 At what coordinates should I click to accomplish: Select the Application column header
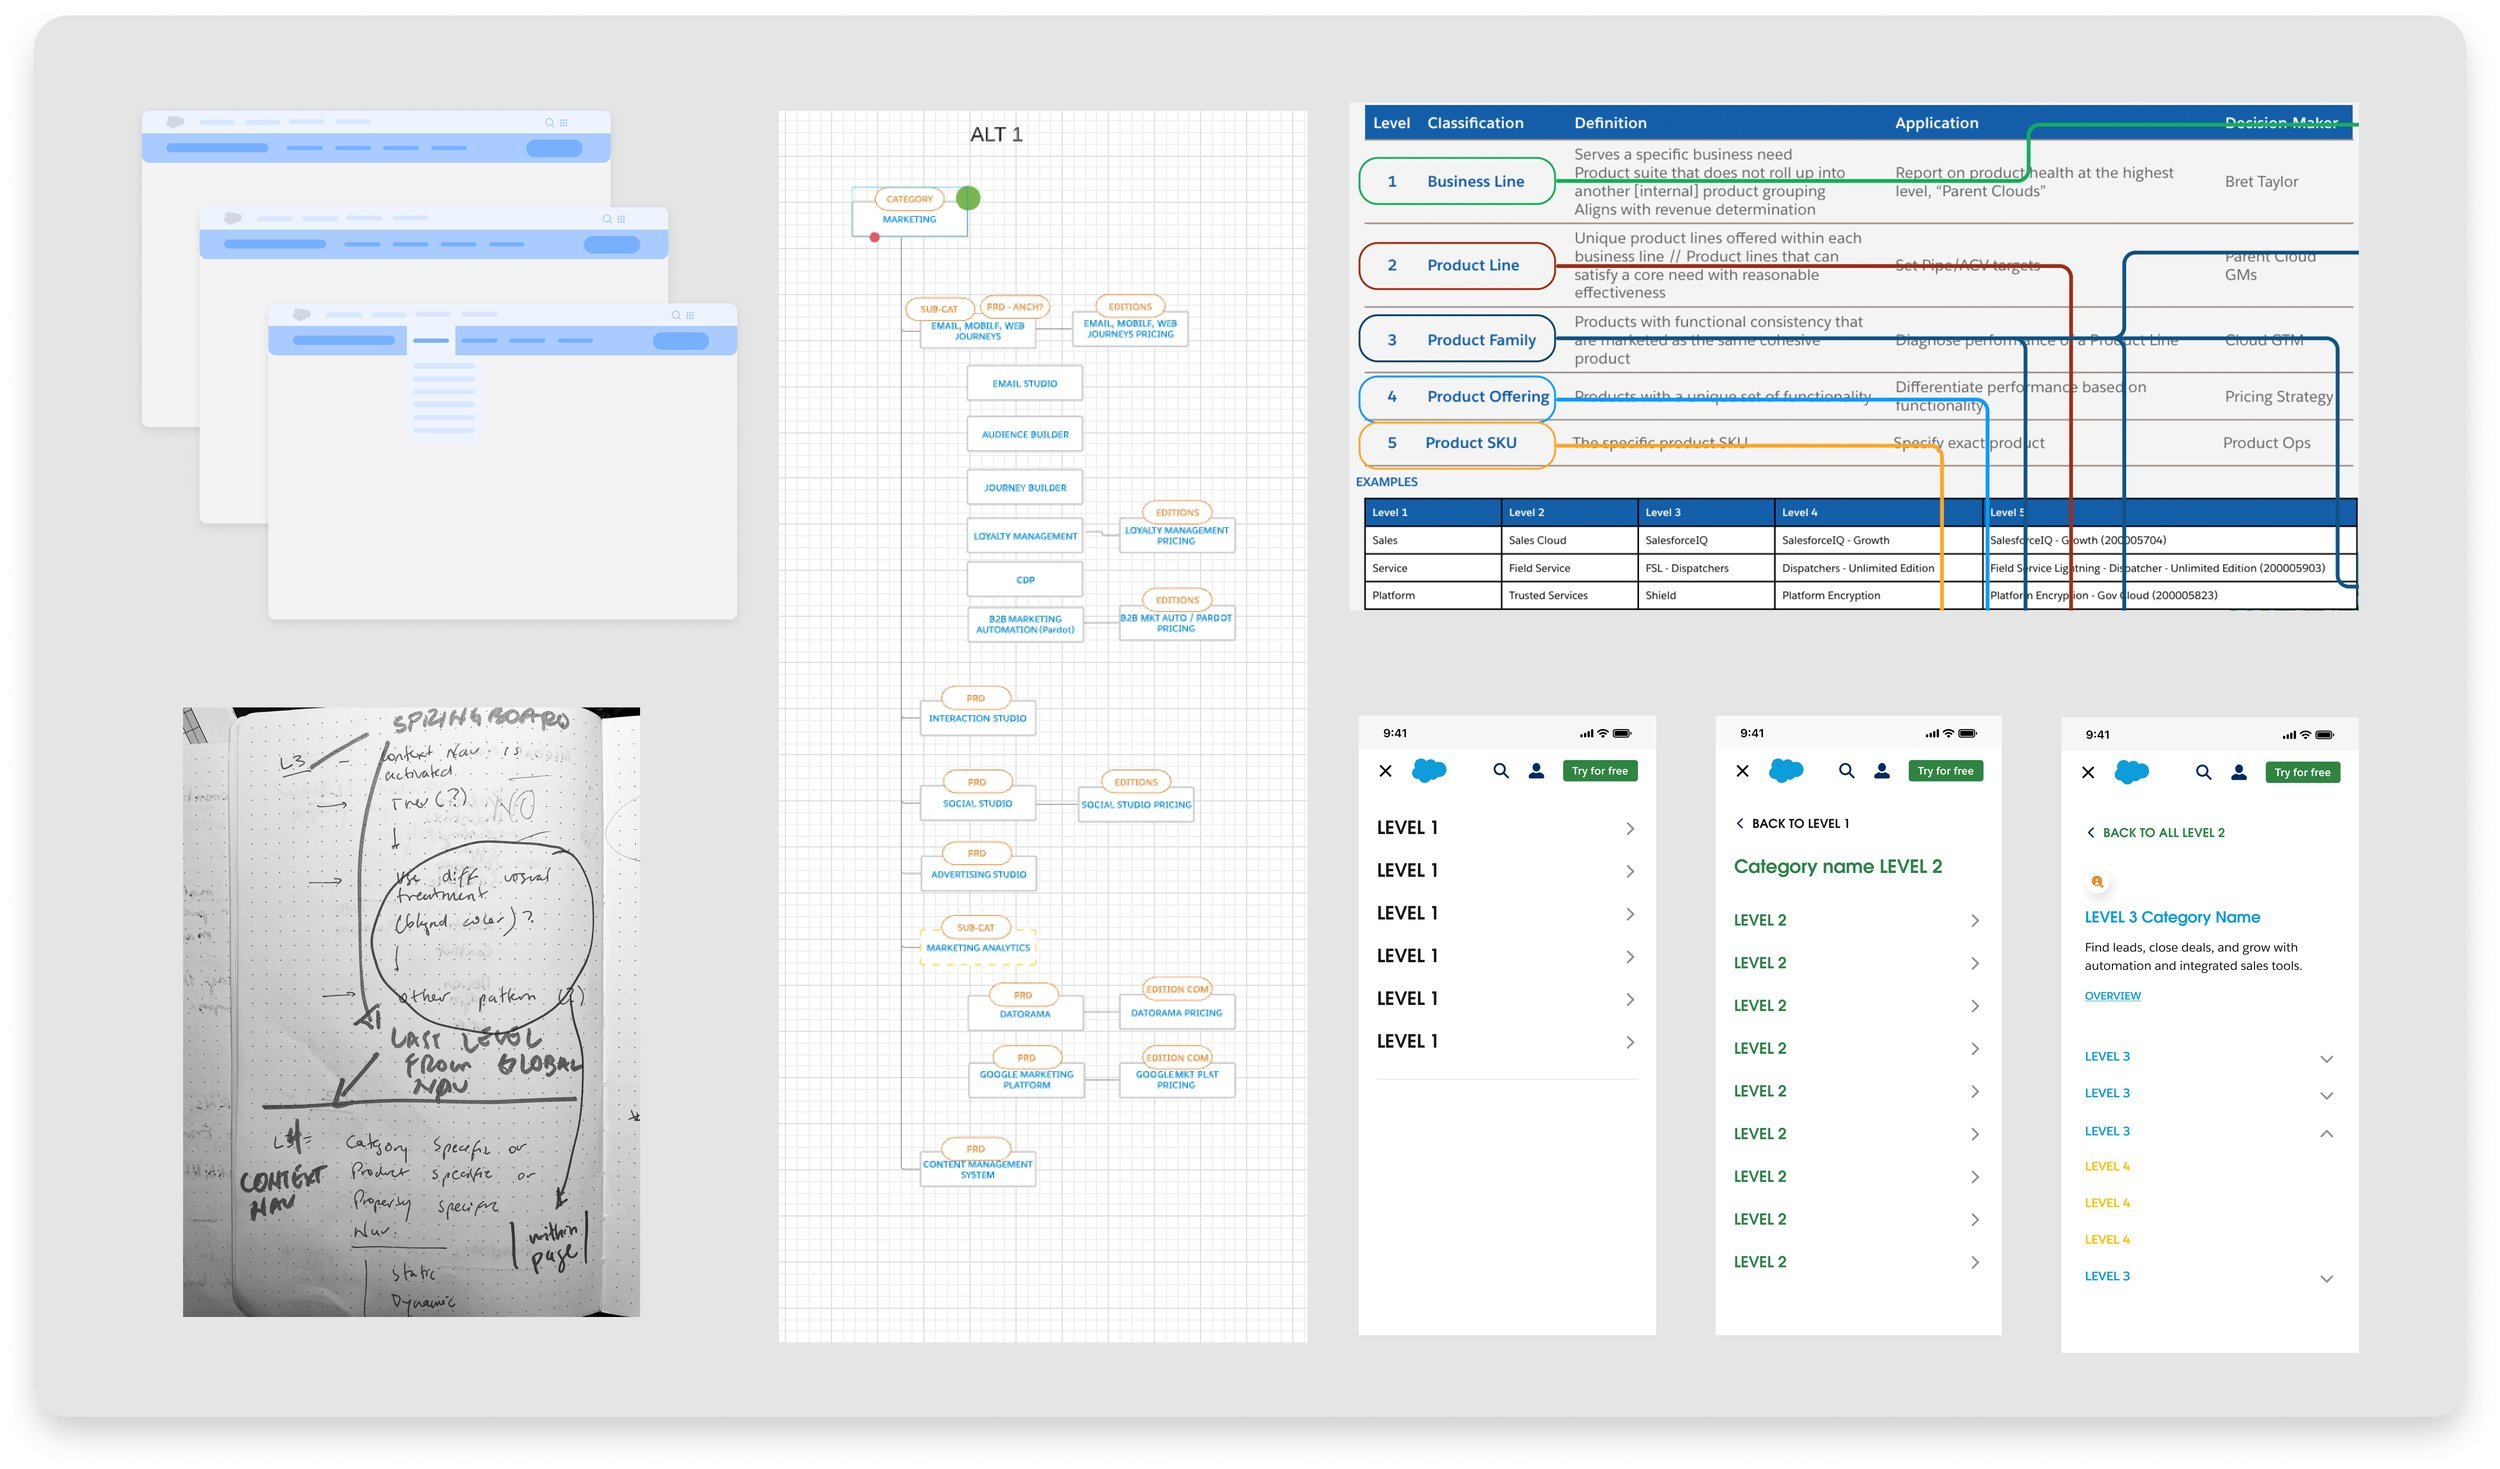(x=1936, y=123)
